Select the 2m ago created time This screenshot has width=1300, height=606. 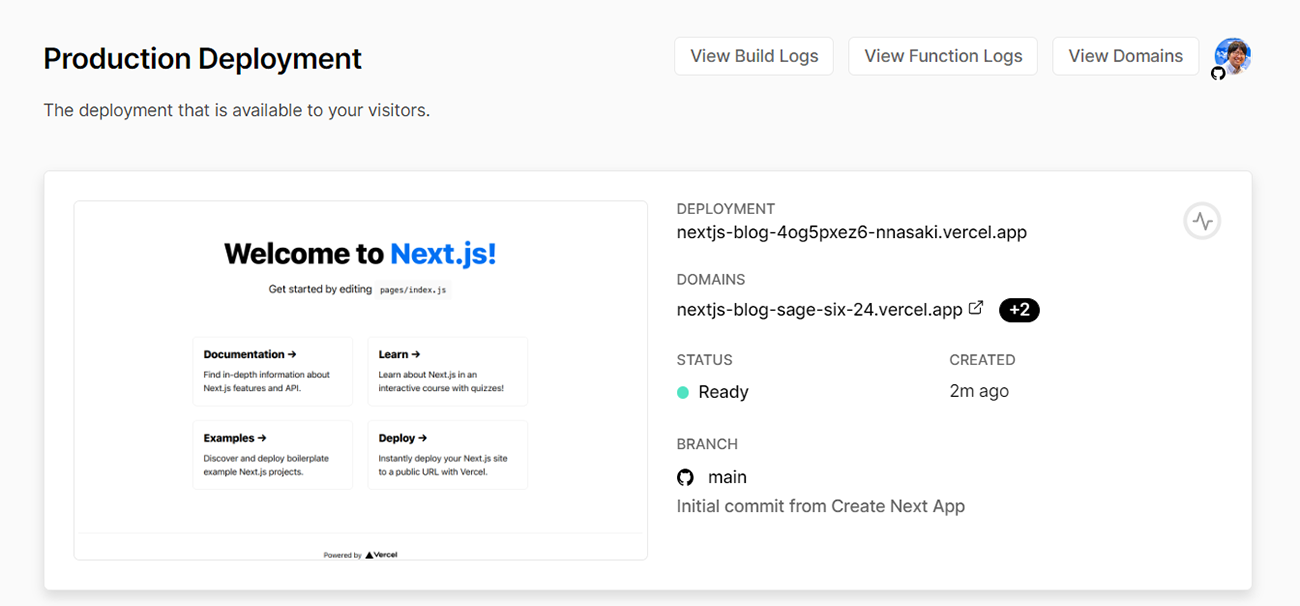(x=979, y=391)
